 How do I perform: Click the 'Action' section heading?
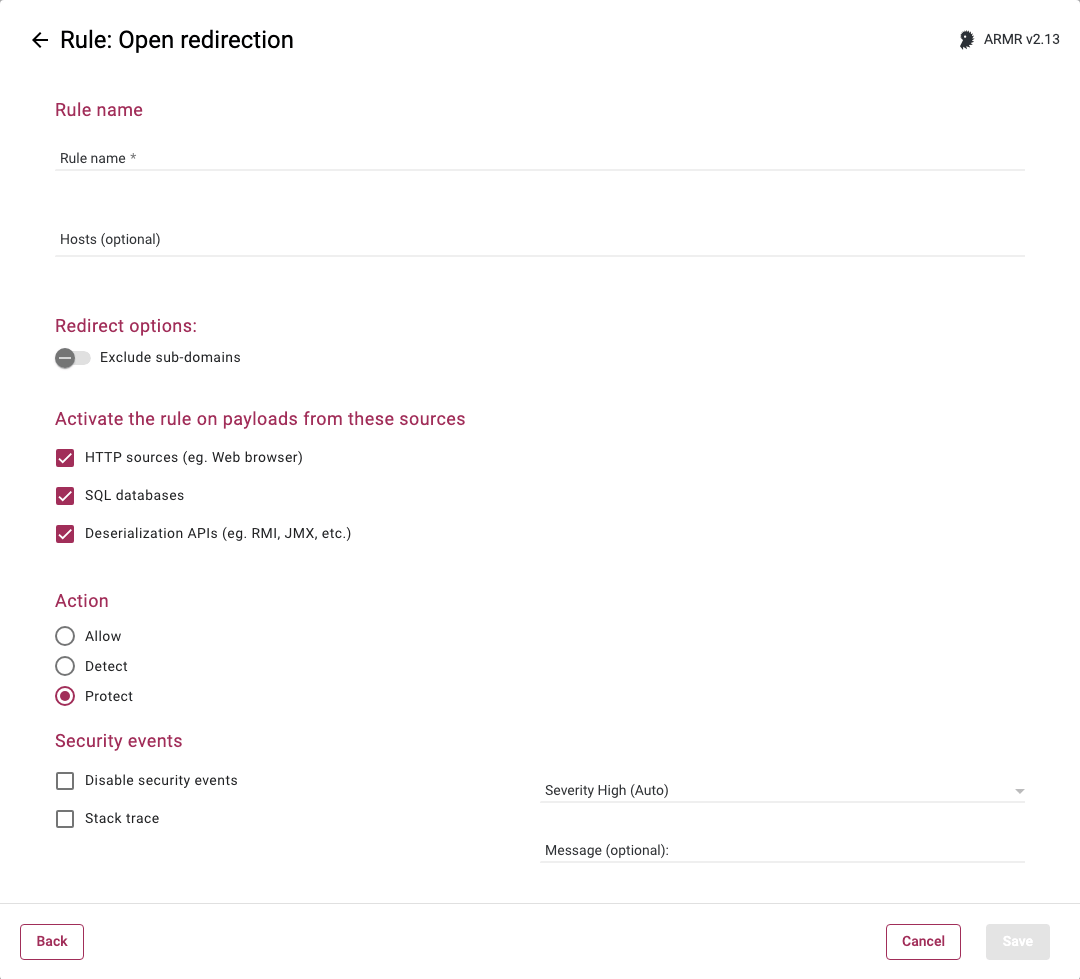click(82, 601)
